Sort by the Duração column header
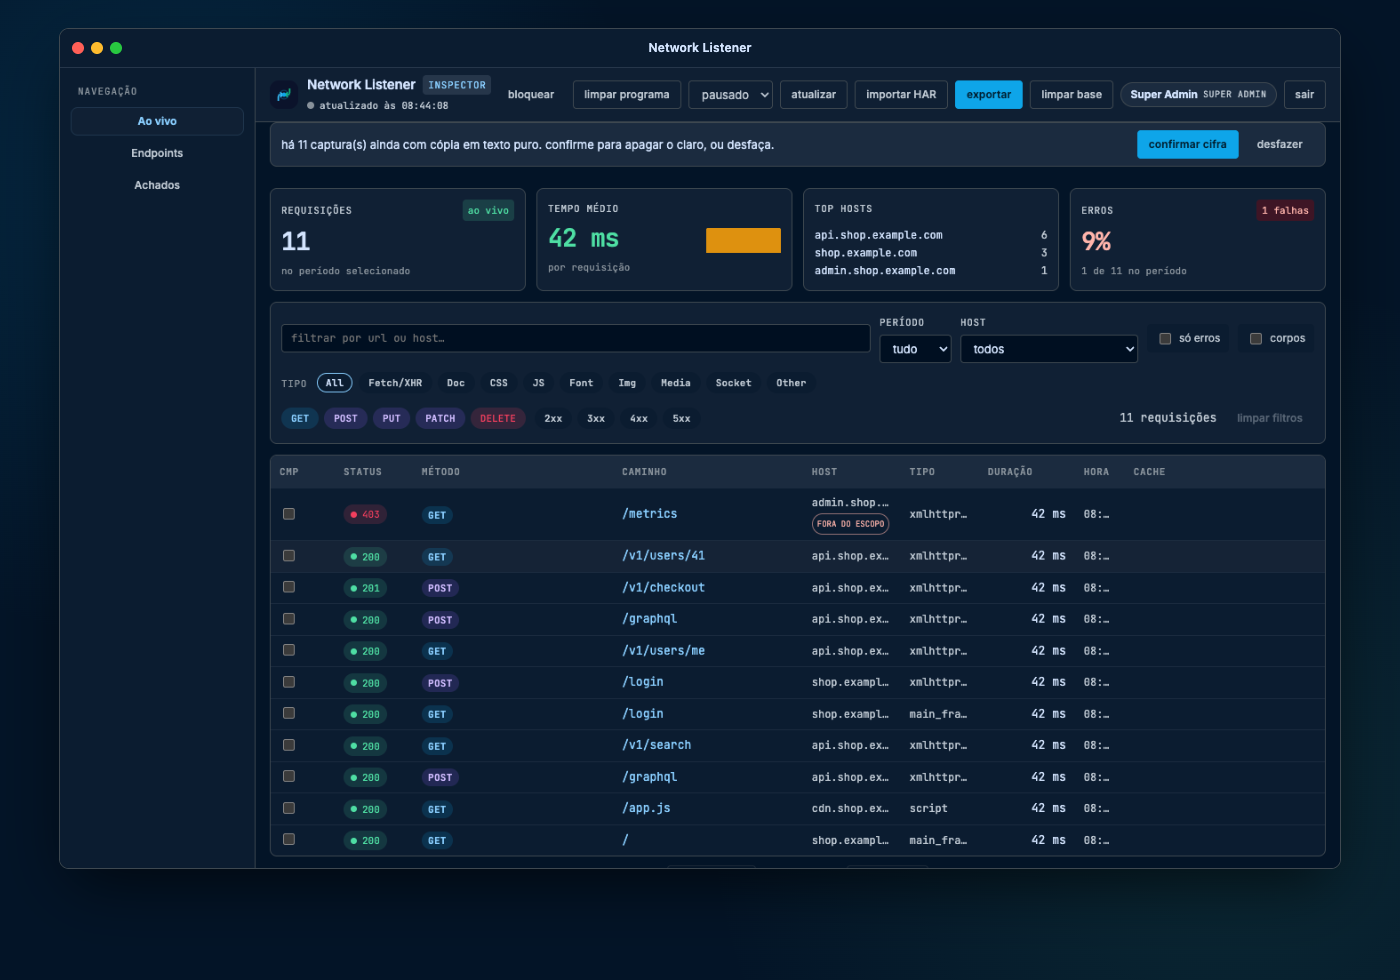This screenshot has width=1400, height=980. pyautogui.click(x=1010, y=472)
